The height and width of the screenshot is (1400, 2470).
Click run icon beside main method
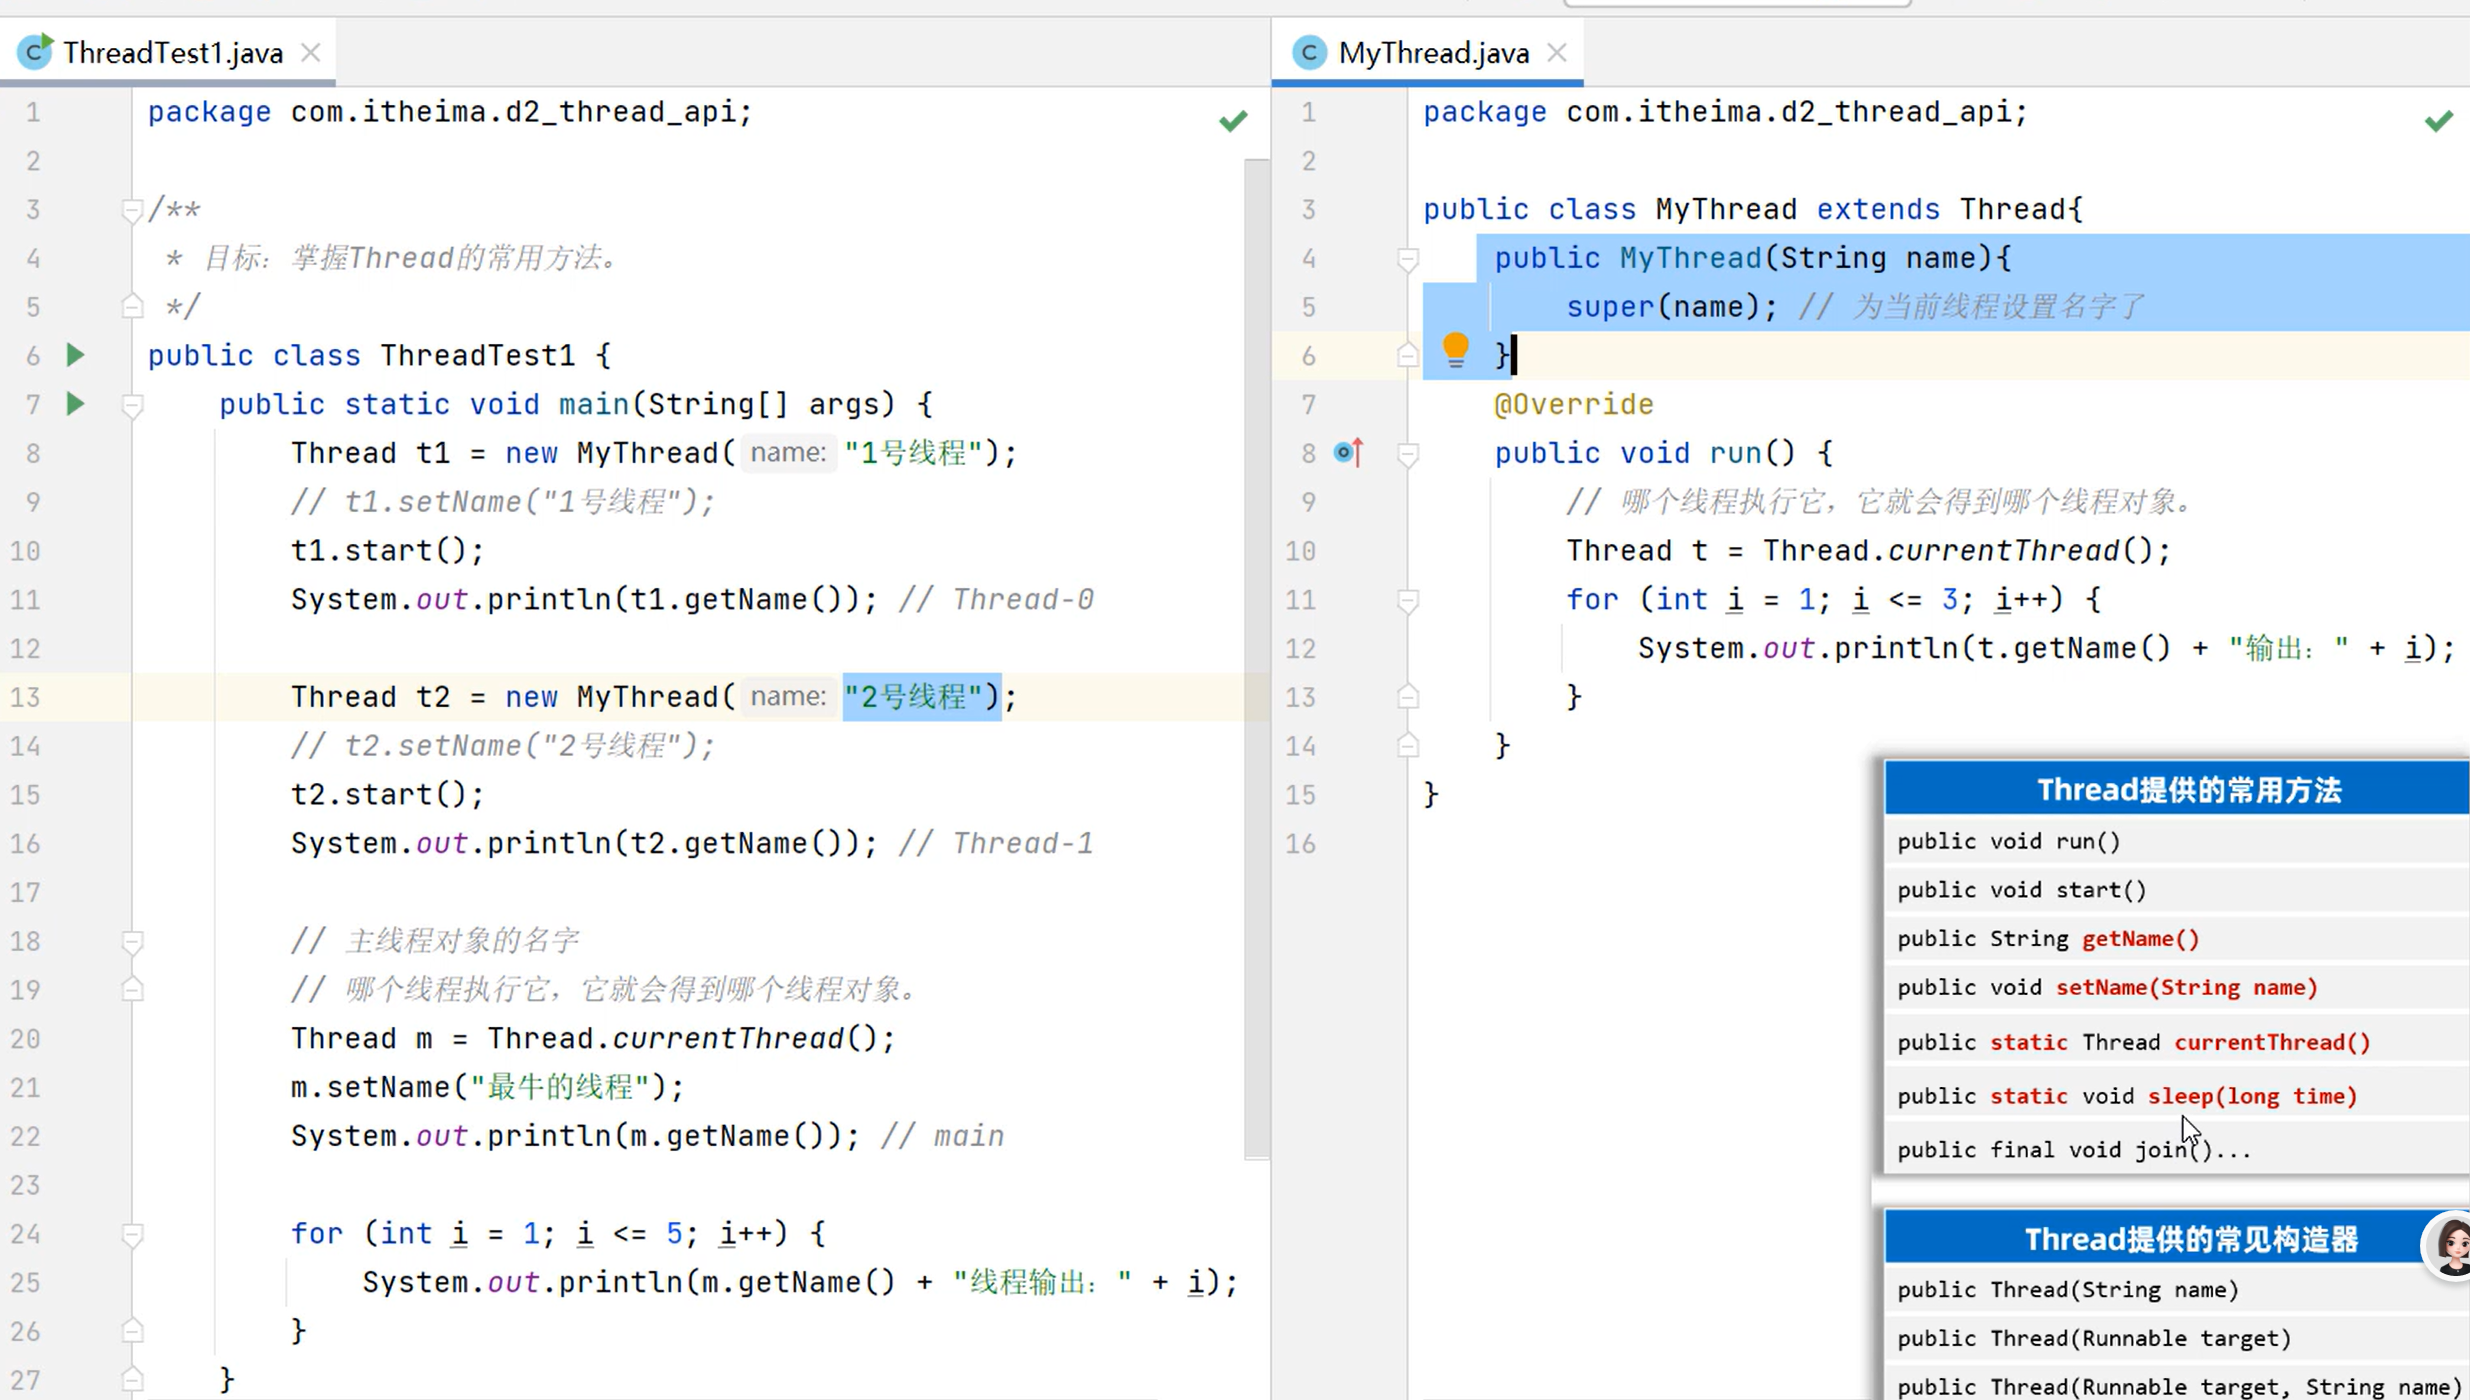click(75, 404)
